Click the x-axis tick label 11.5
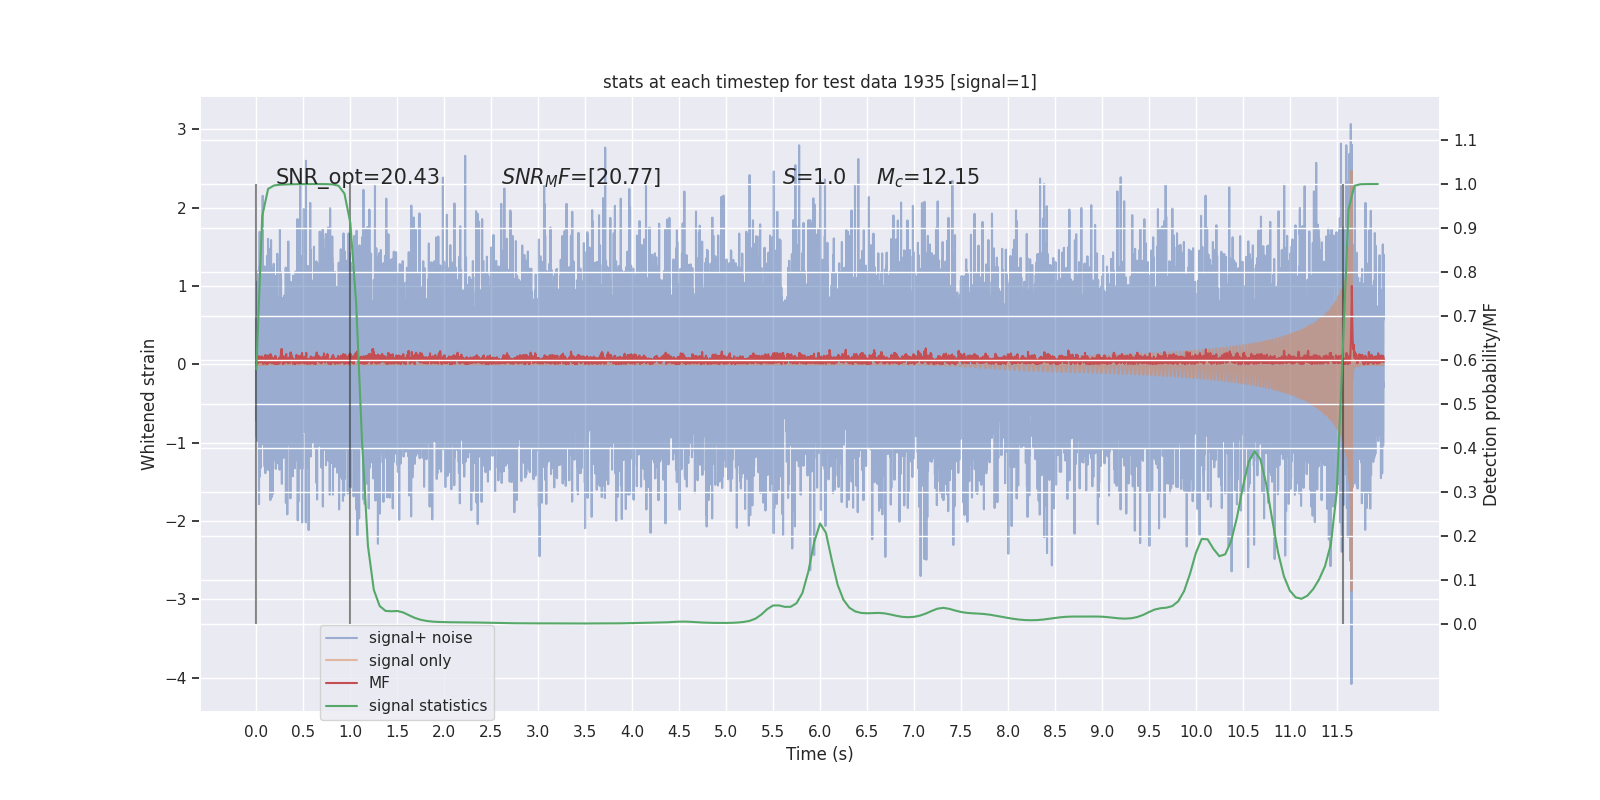Screen dimensions: 1600x800 [1337, 732]
